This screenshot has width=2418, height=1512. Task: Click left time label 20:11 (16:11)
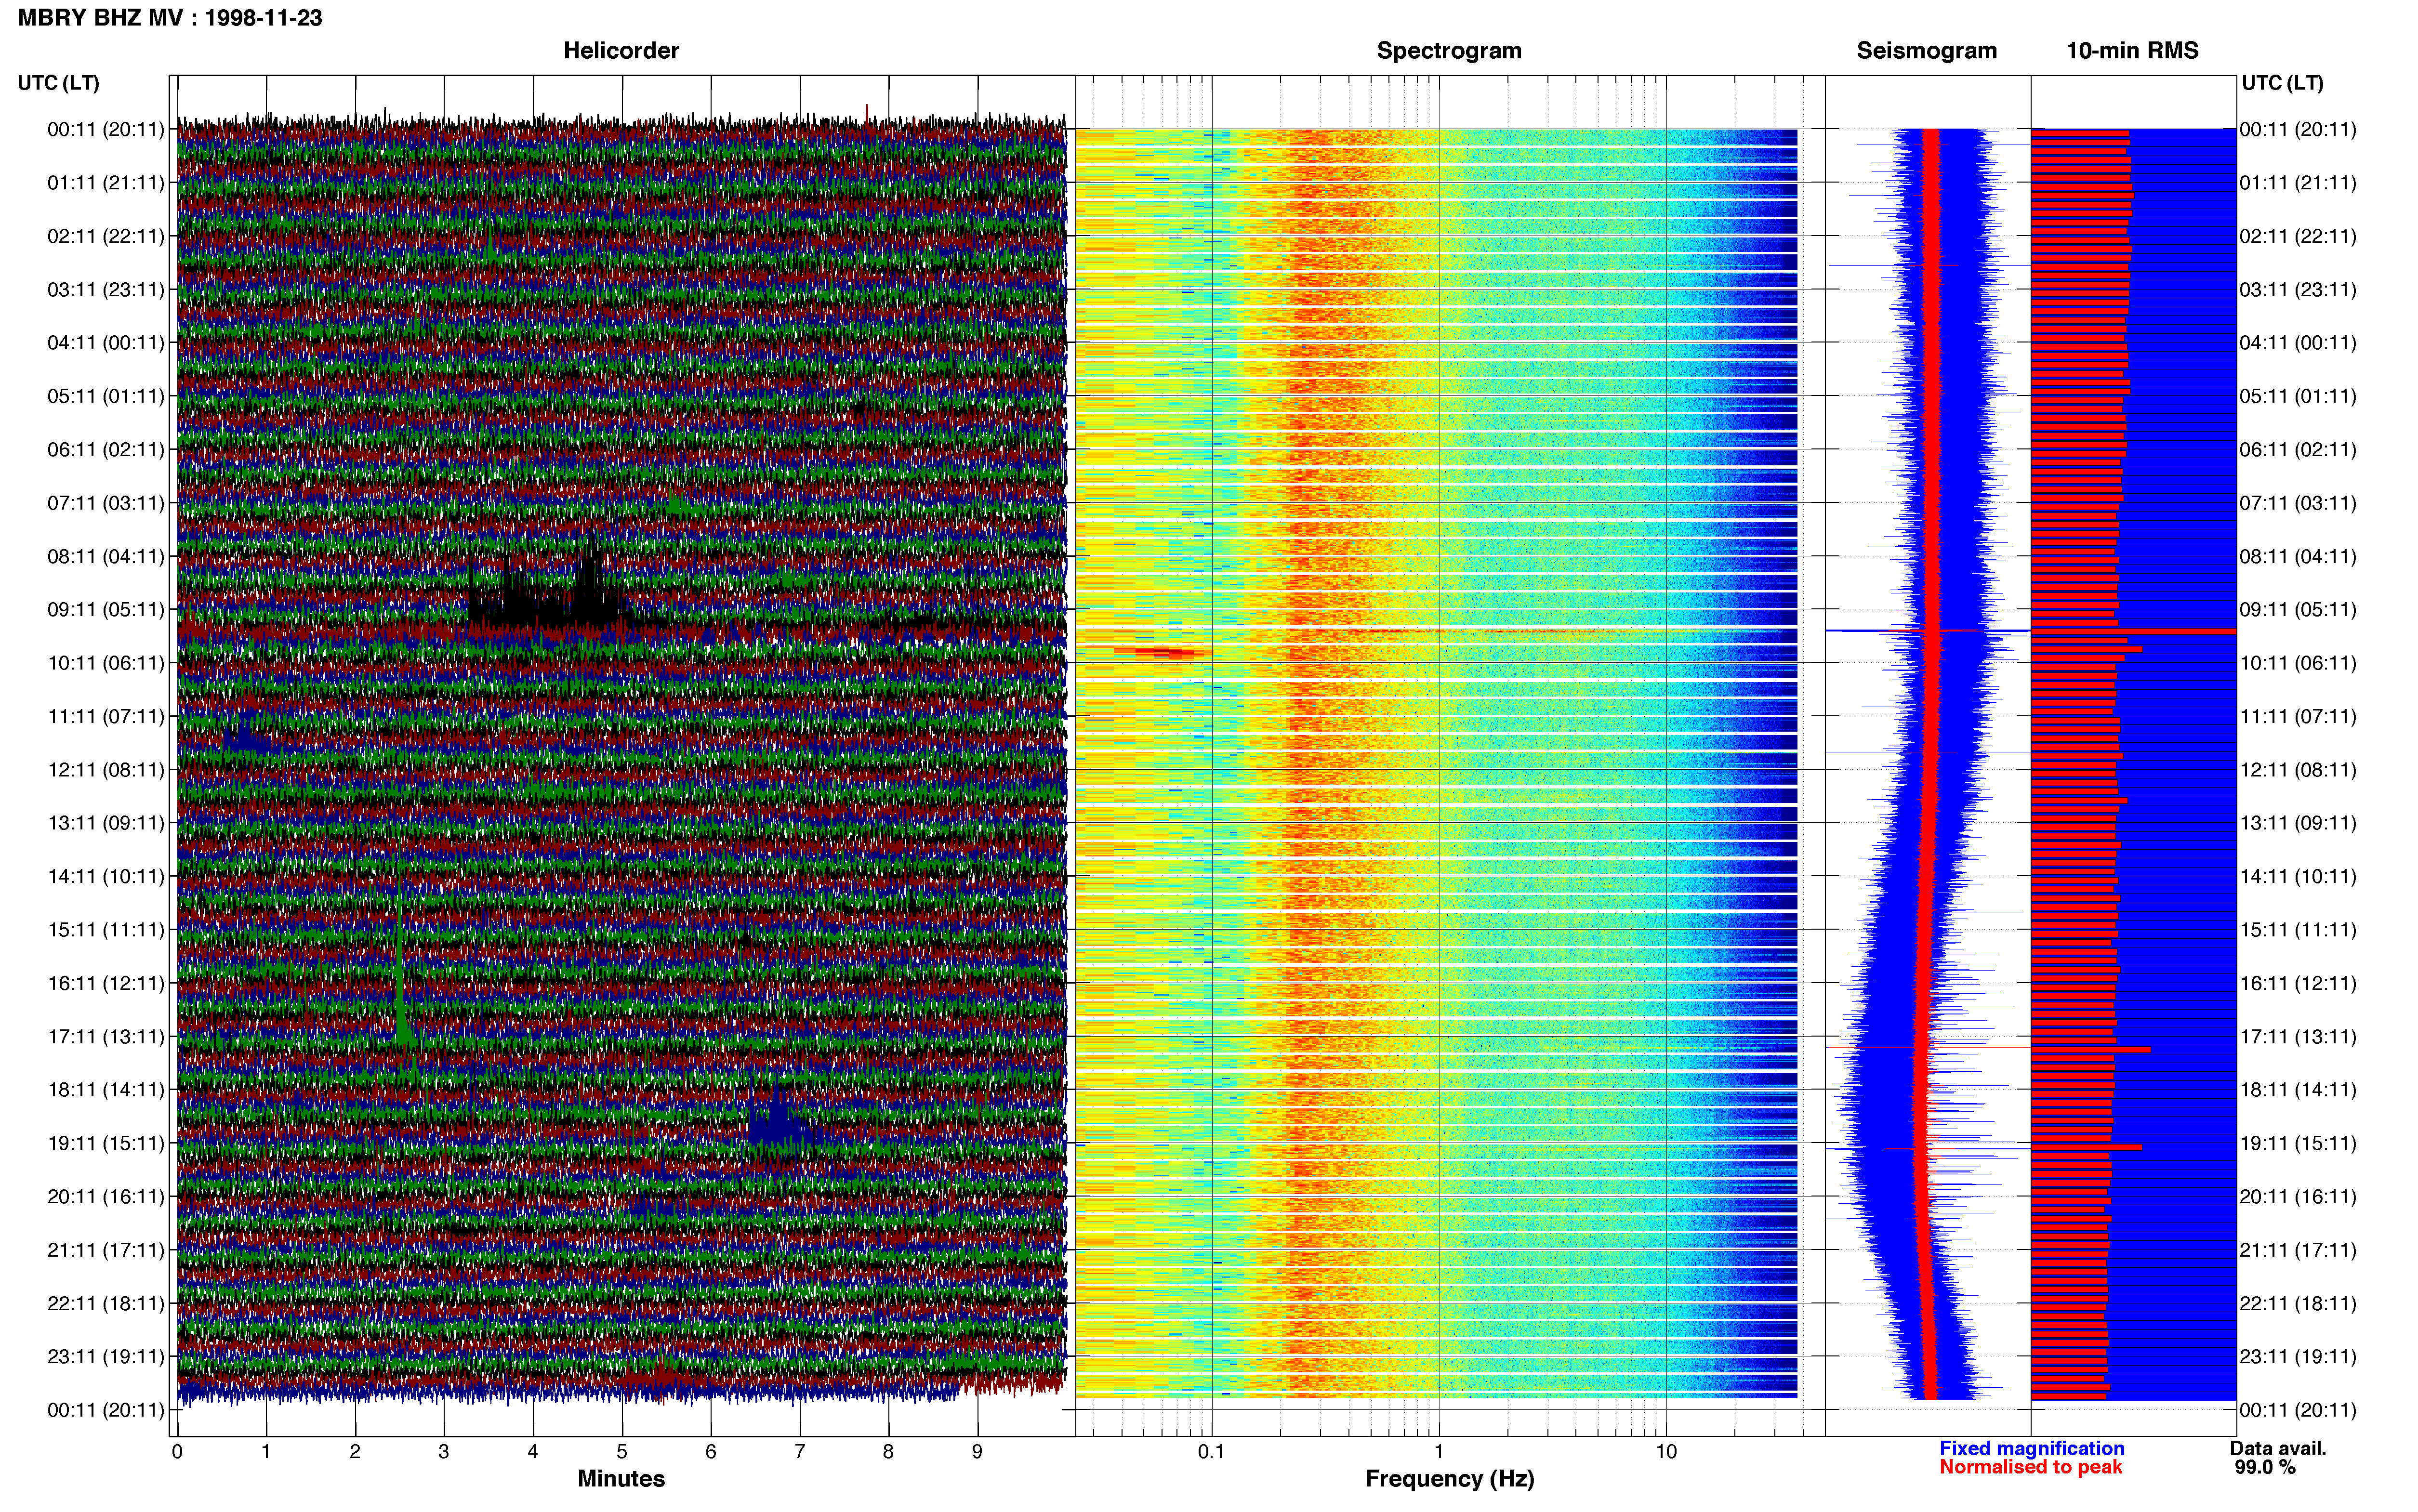[106, 1197]
